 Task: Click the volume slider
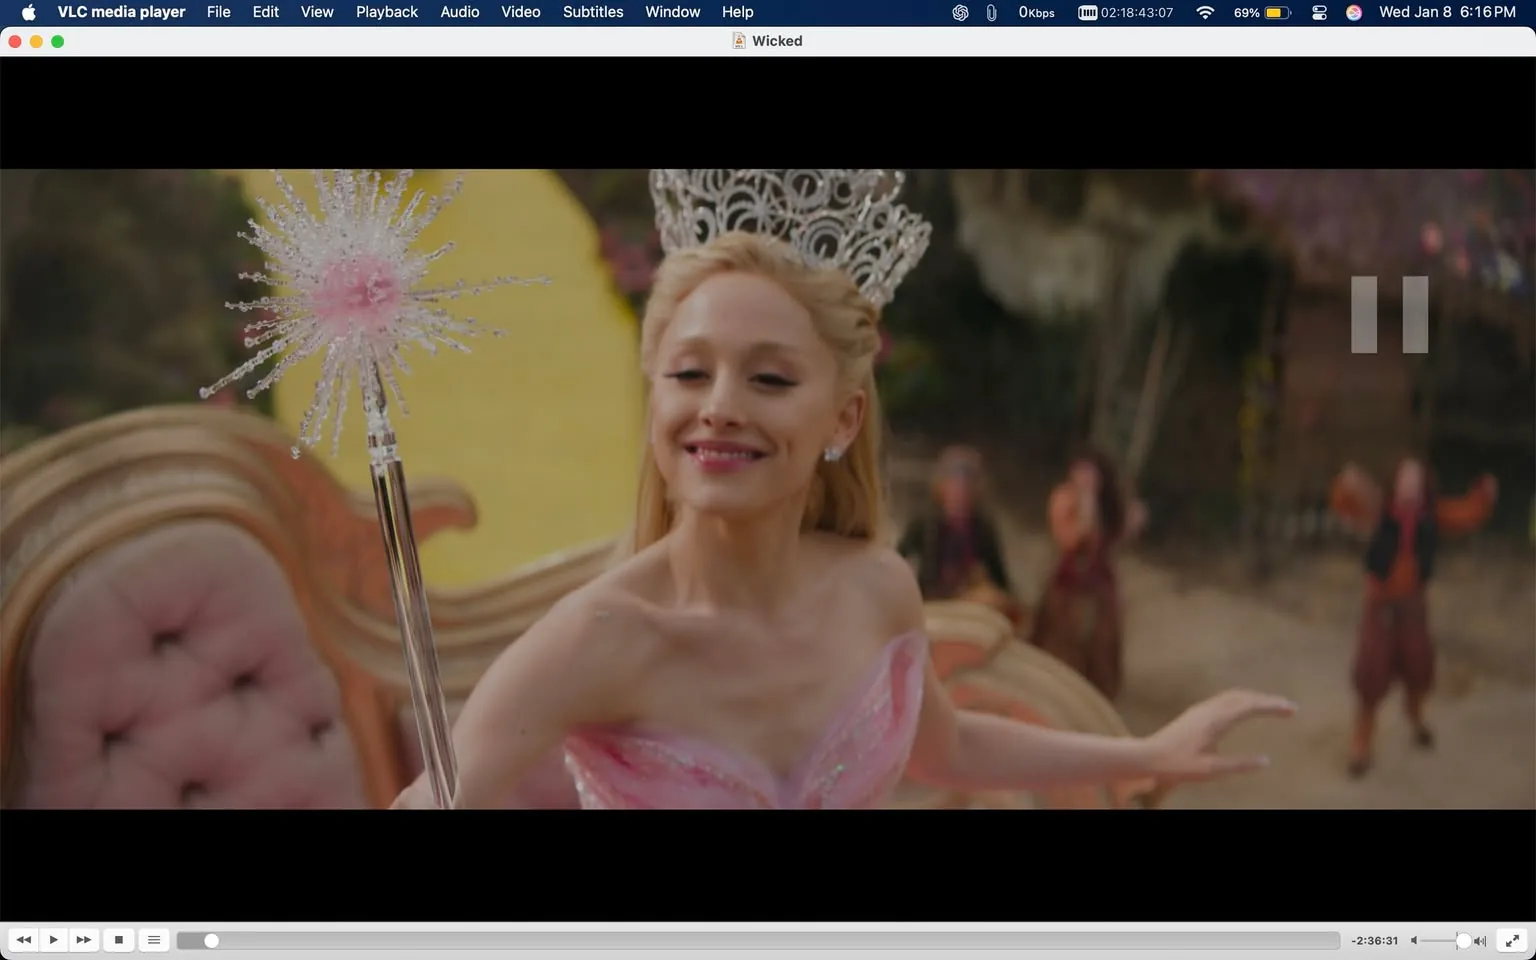click(x=1440, y=940)
